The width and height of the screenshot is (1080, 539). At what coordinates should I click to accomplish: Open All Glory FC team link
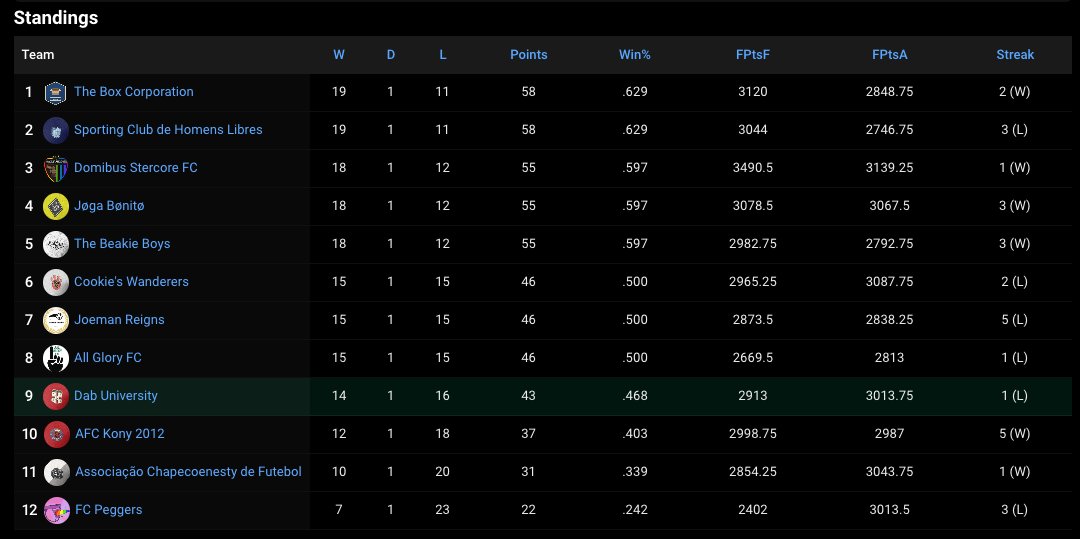(x=107, y=357)
